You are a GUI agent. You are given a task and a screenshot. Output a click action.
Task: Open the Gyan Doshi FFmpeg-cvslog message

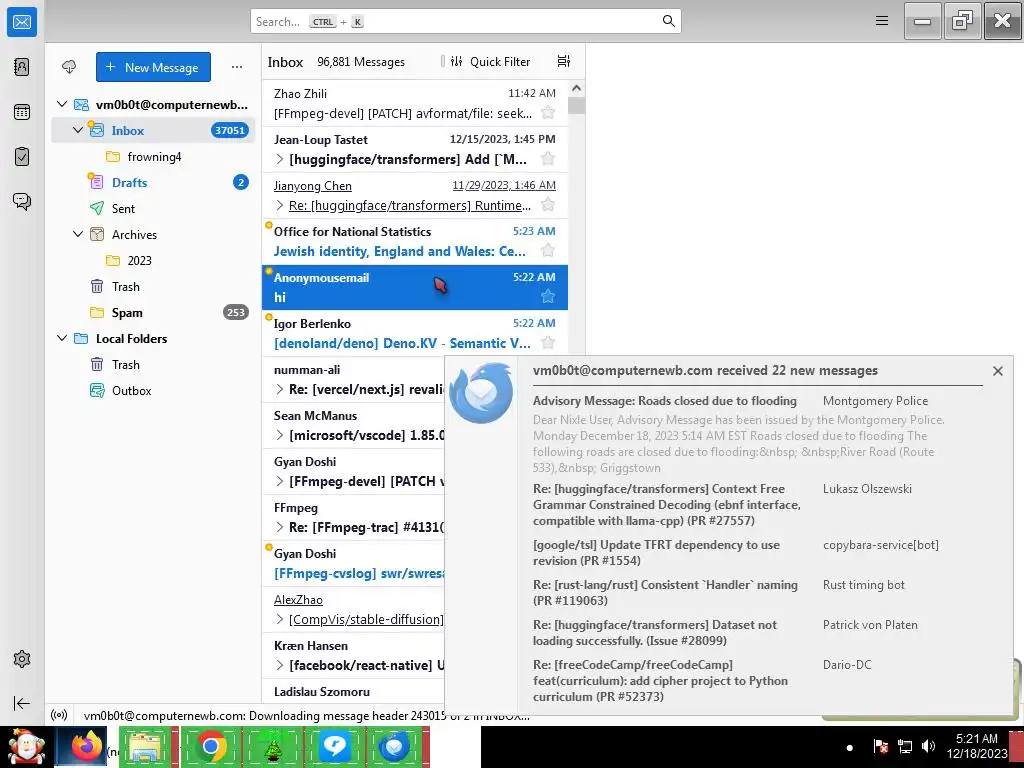pyautogui.click(x=353, y=564)
